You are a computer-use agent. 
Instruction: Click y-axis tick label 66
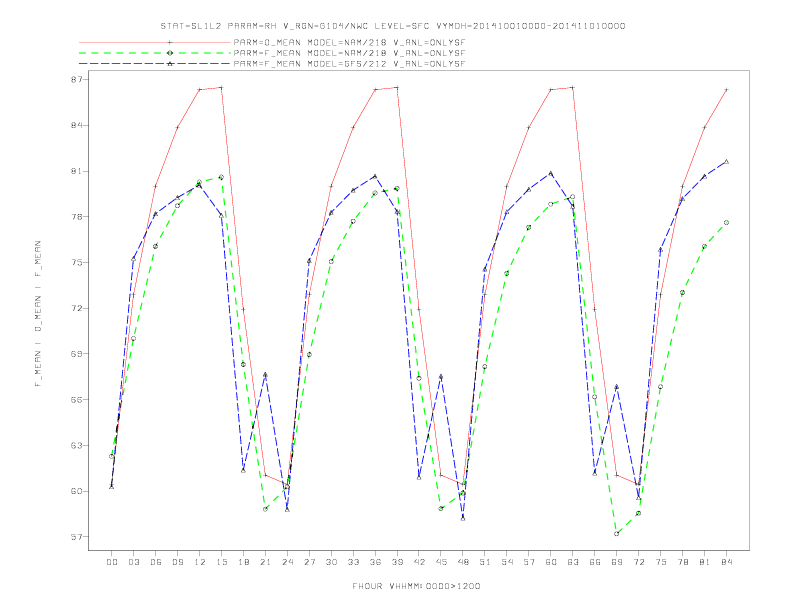[x=78, y=399]
